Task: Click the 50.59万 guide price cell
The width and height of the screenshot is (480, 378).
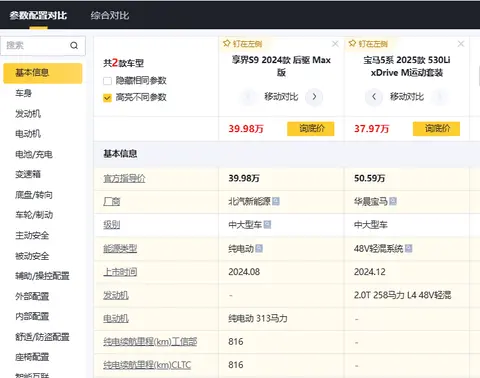Action: pyautogui.click(x=369, y=178)
